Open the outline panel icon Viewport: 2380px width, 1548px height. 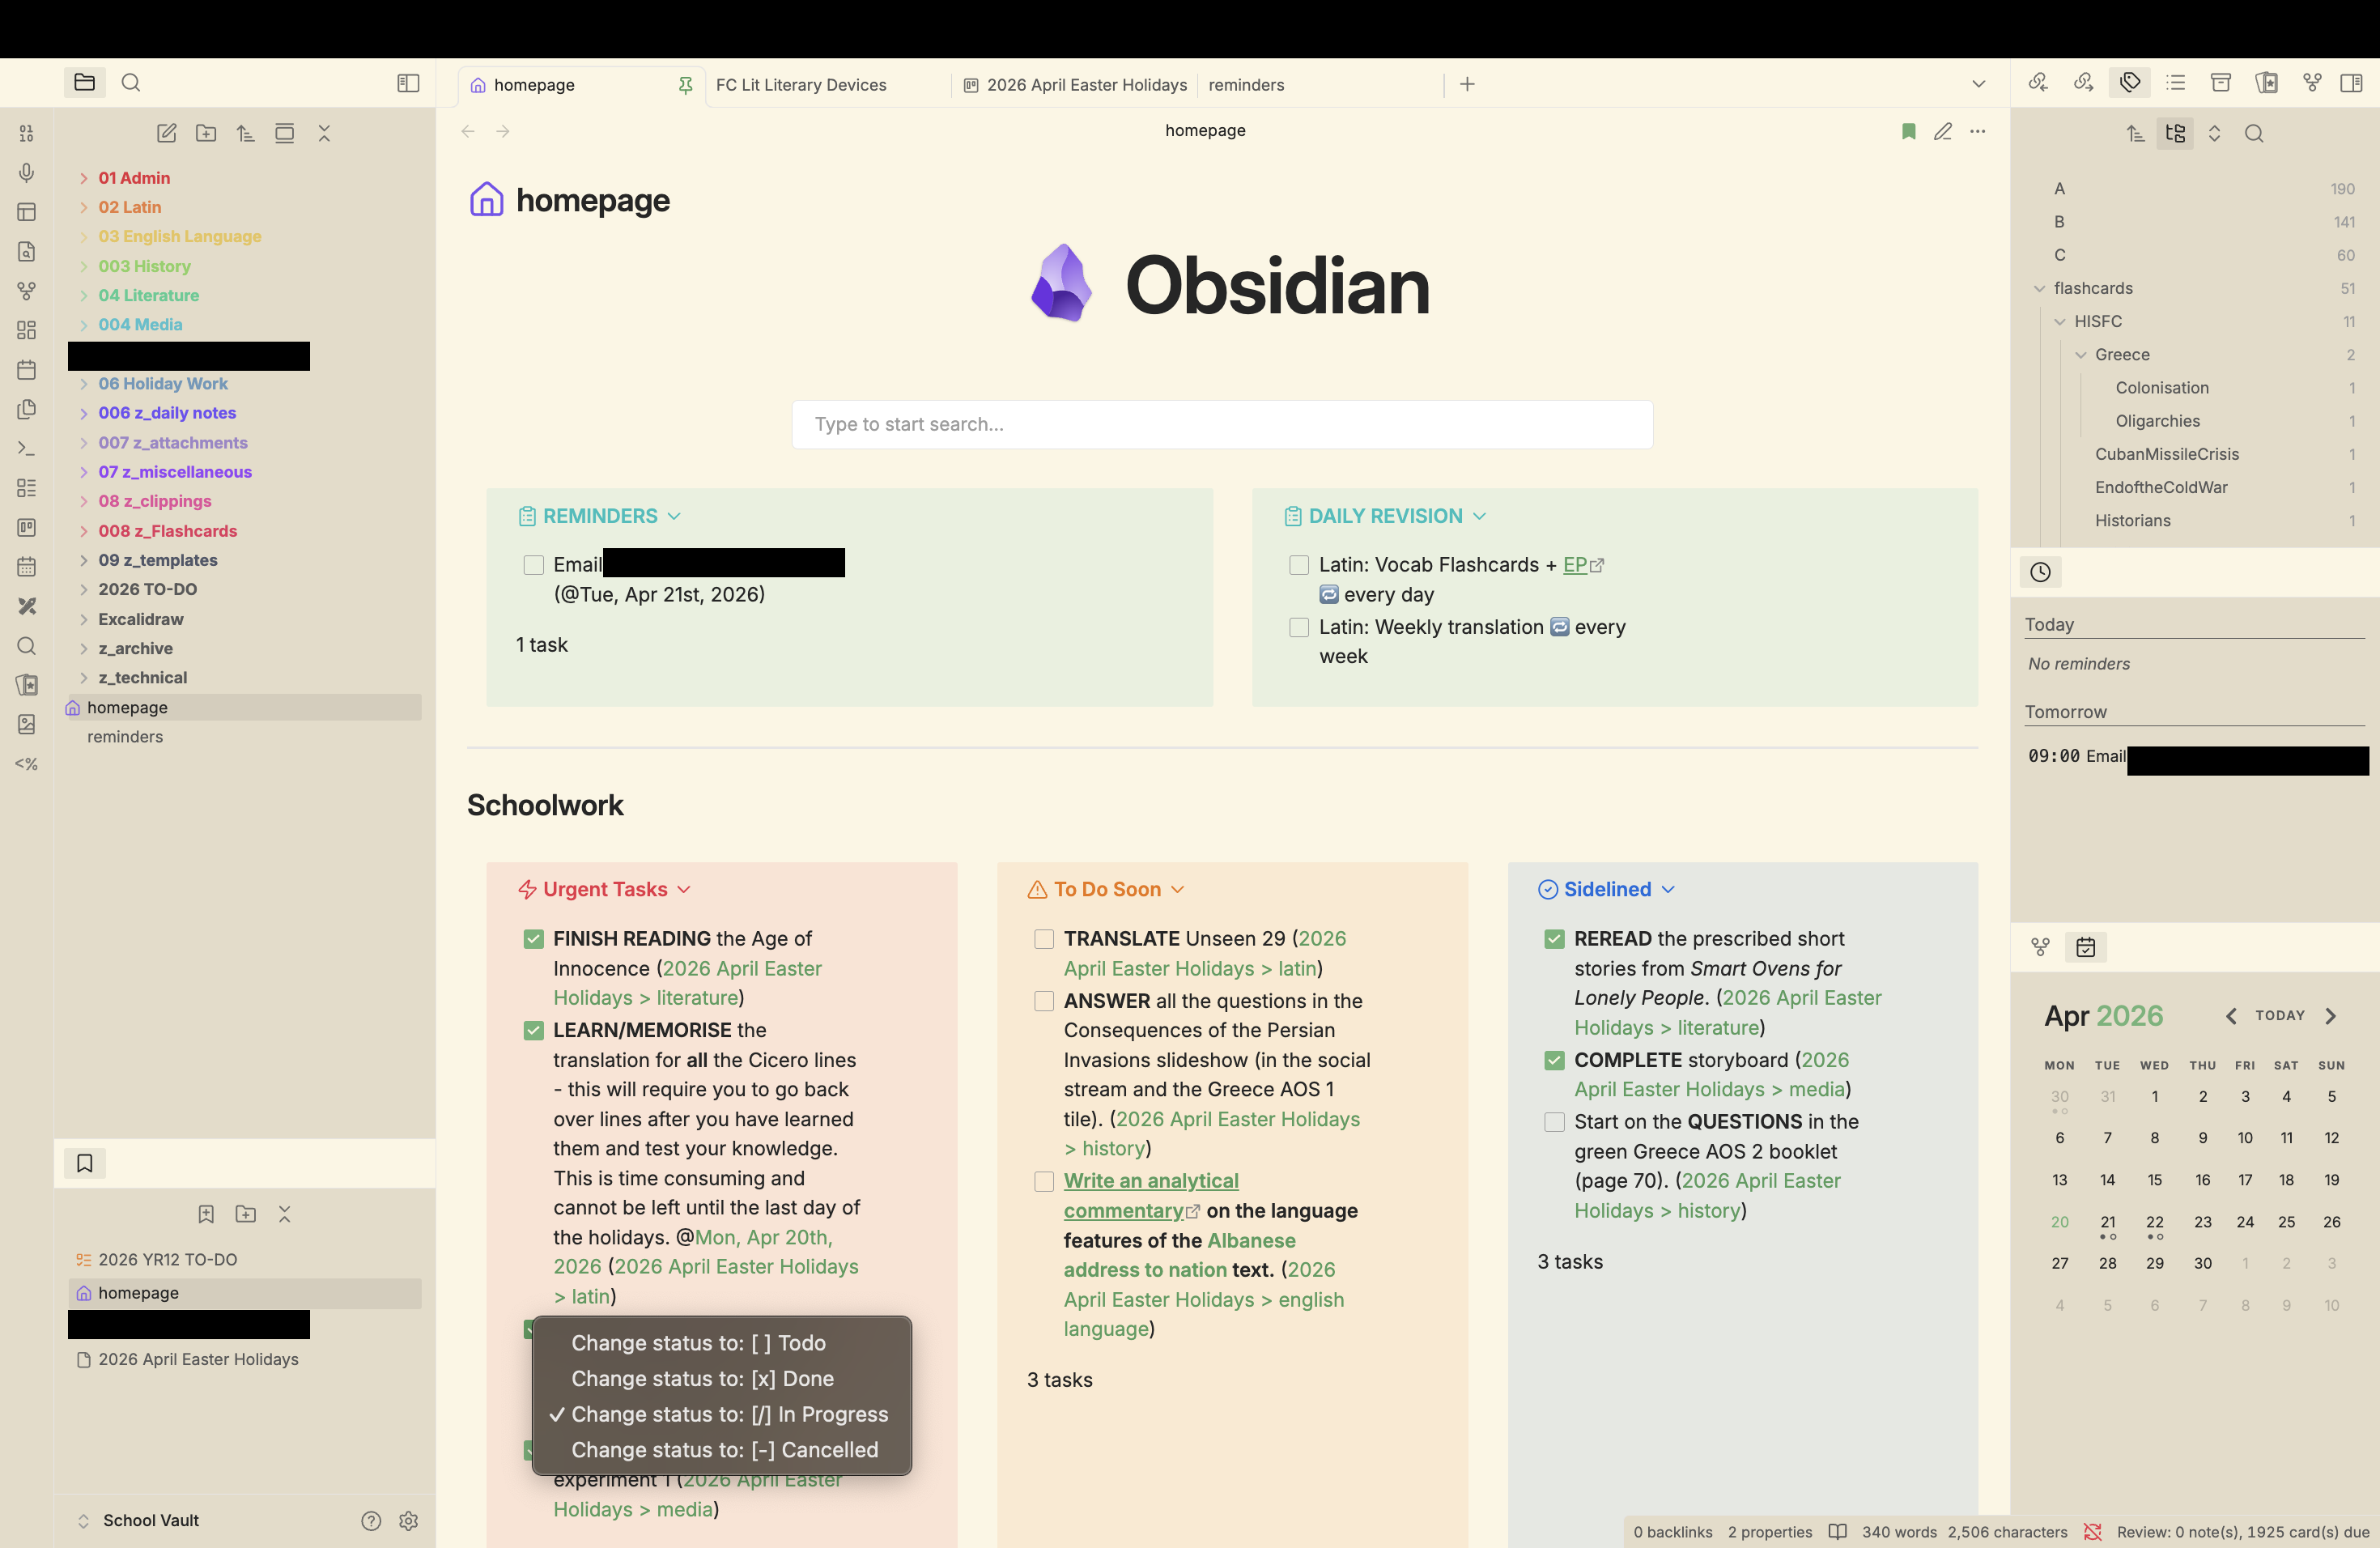pyautogui.click(x=2176, y=83)
